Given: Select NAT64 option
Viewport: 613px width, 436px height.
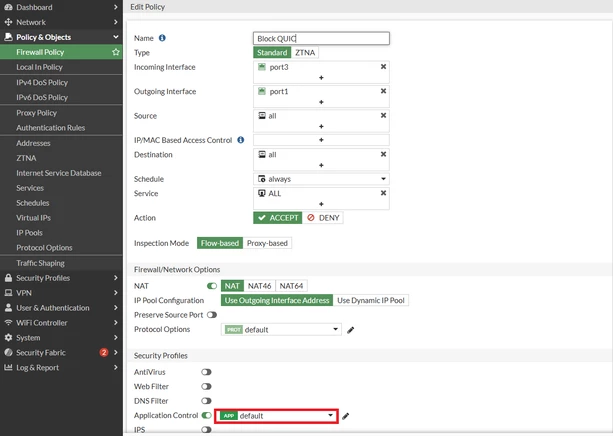Looking at the screenshot, I should (x=291, y=286).
